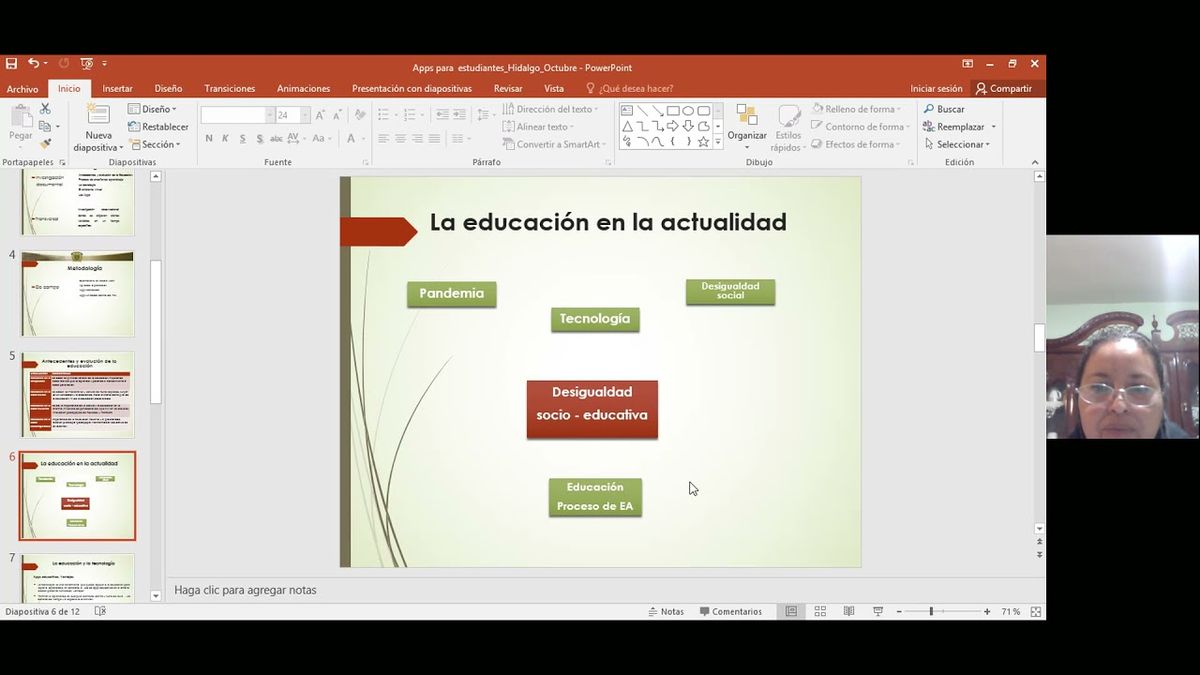Fit slide to current window icon
1200x675 pixels.
click(1035, 611)
